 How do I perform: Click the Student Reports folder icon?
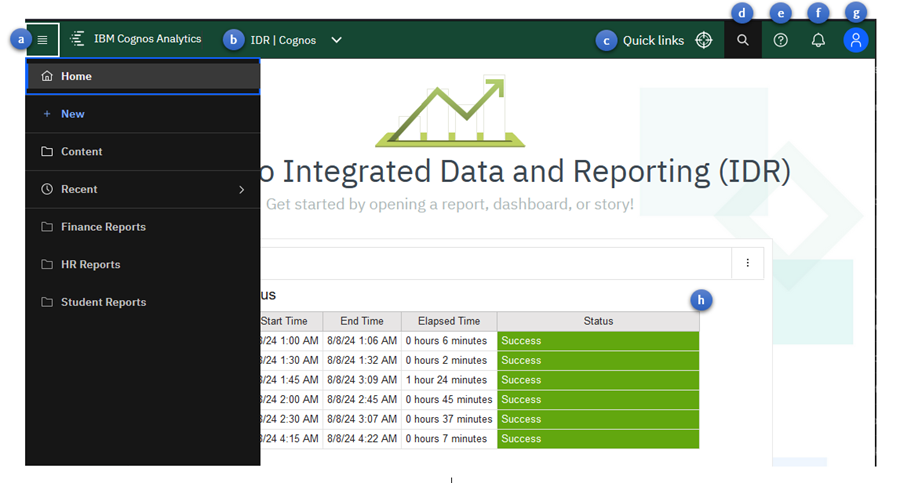(x=47, y=302)
